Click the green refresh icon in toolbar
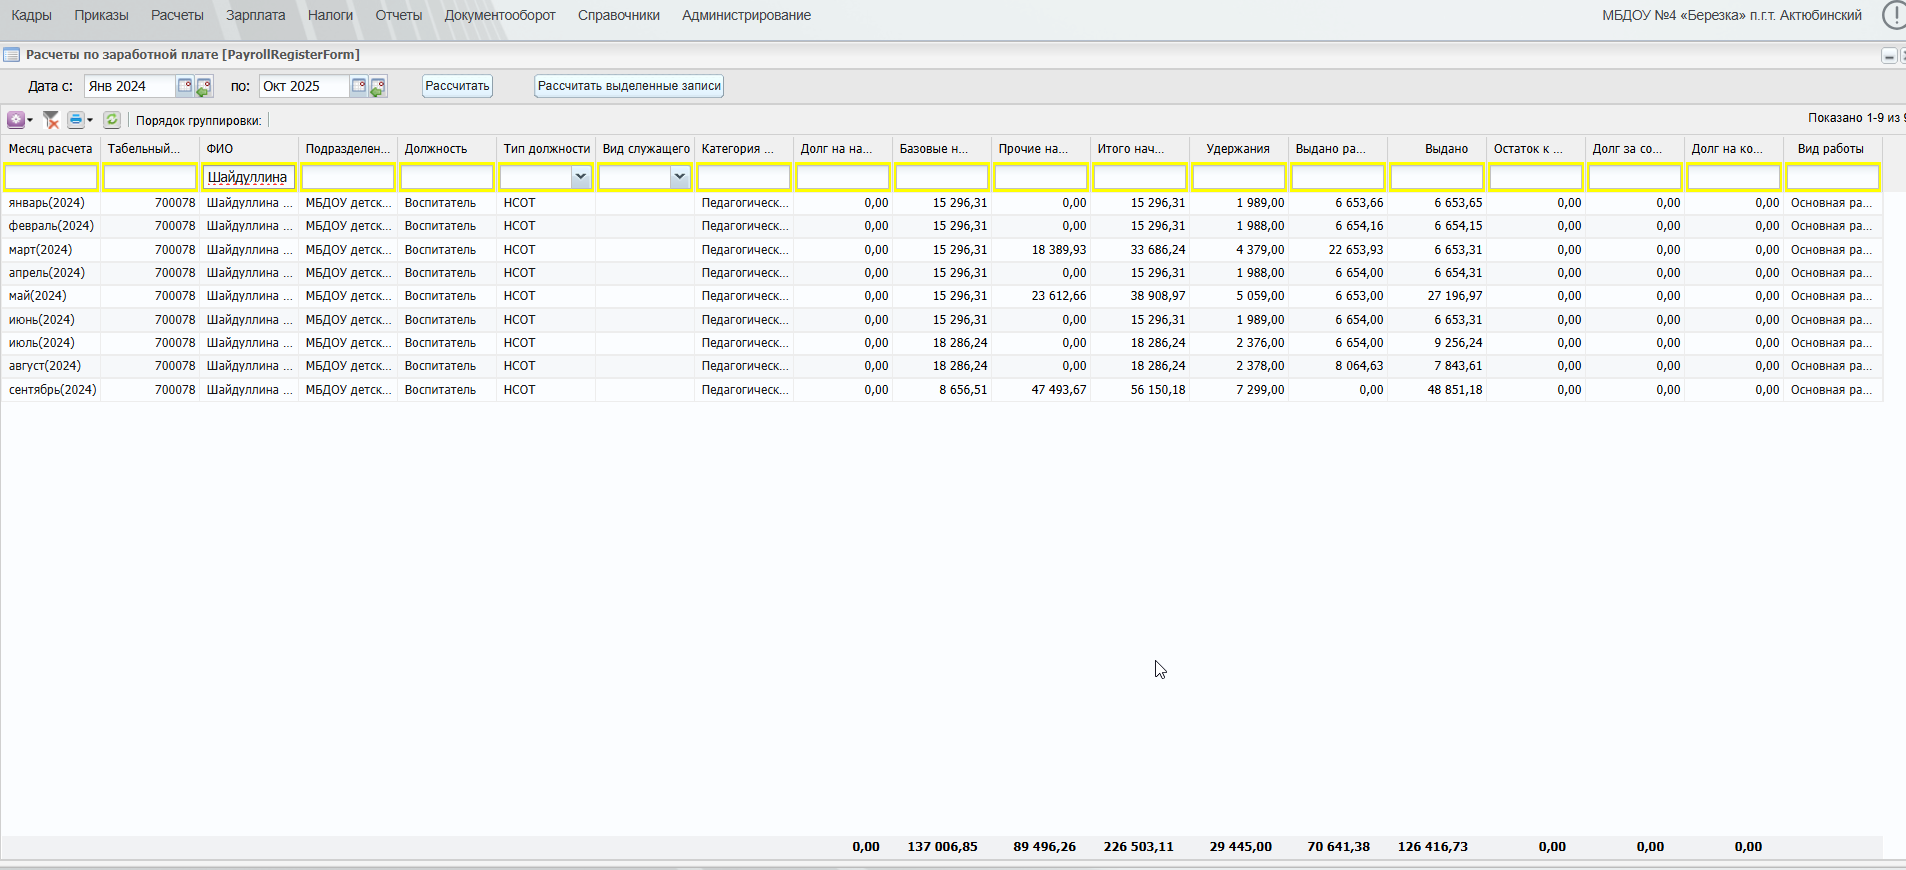This screenshot has width=1906, height=870. tap(112, 120)
